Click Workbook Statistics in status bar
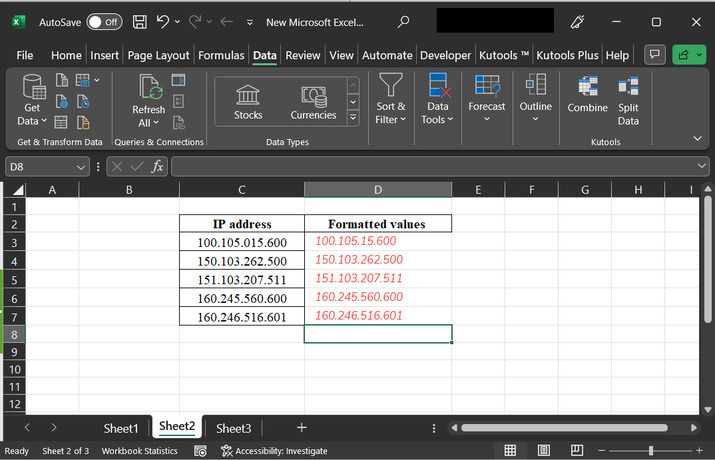 click(x=139, y=451)
